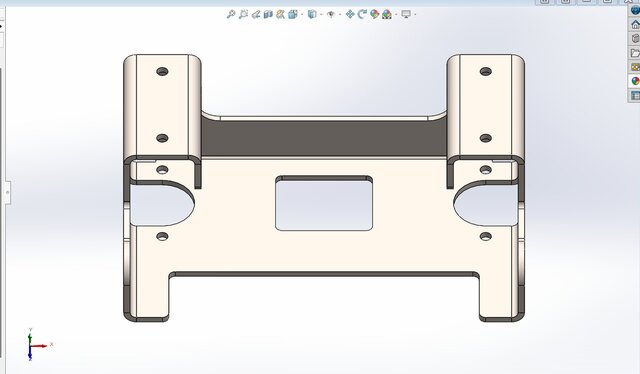Select the Zoom to Area tool
The width and height of the screenshot is (640, 374).
(243, 15)
